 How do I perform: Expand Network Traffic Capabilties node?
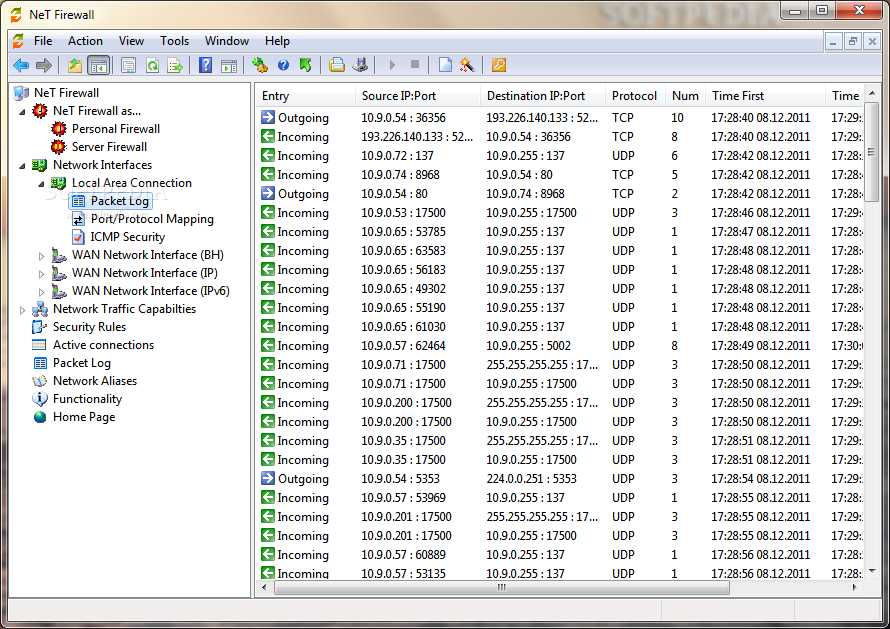pos(22,310)
